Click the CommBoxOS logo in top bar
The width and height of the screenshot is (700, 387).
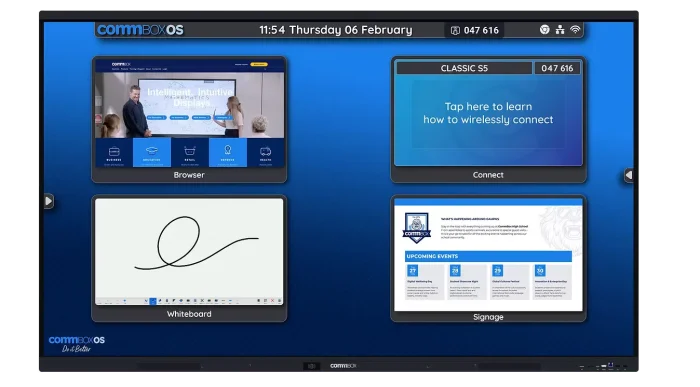tap(140, 30)
